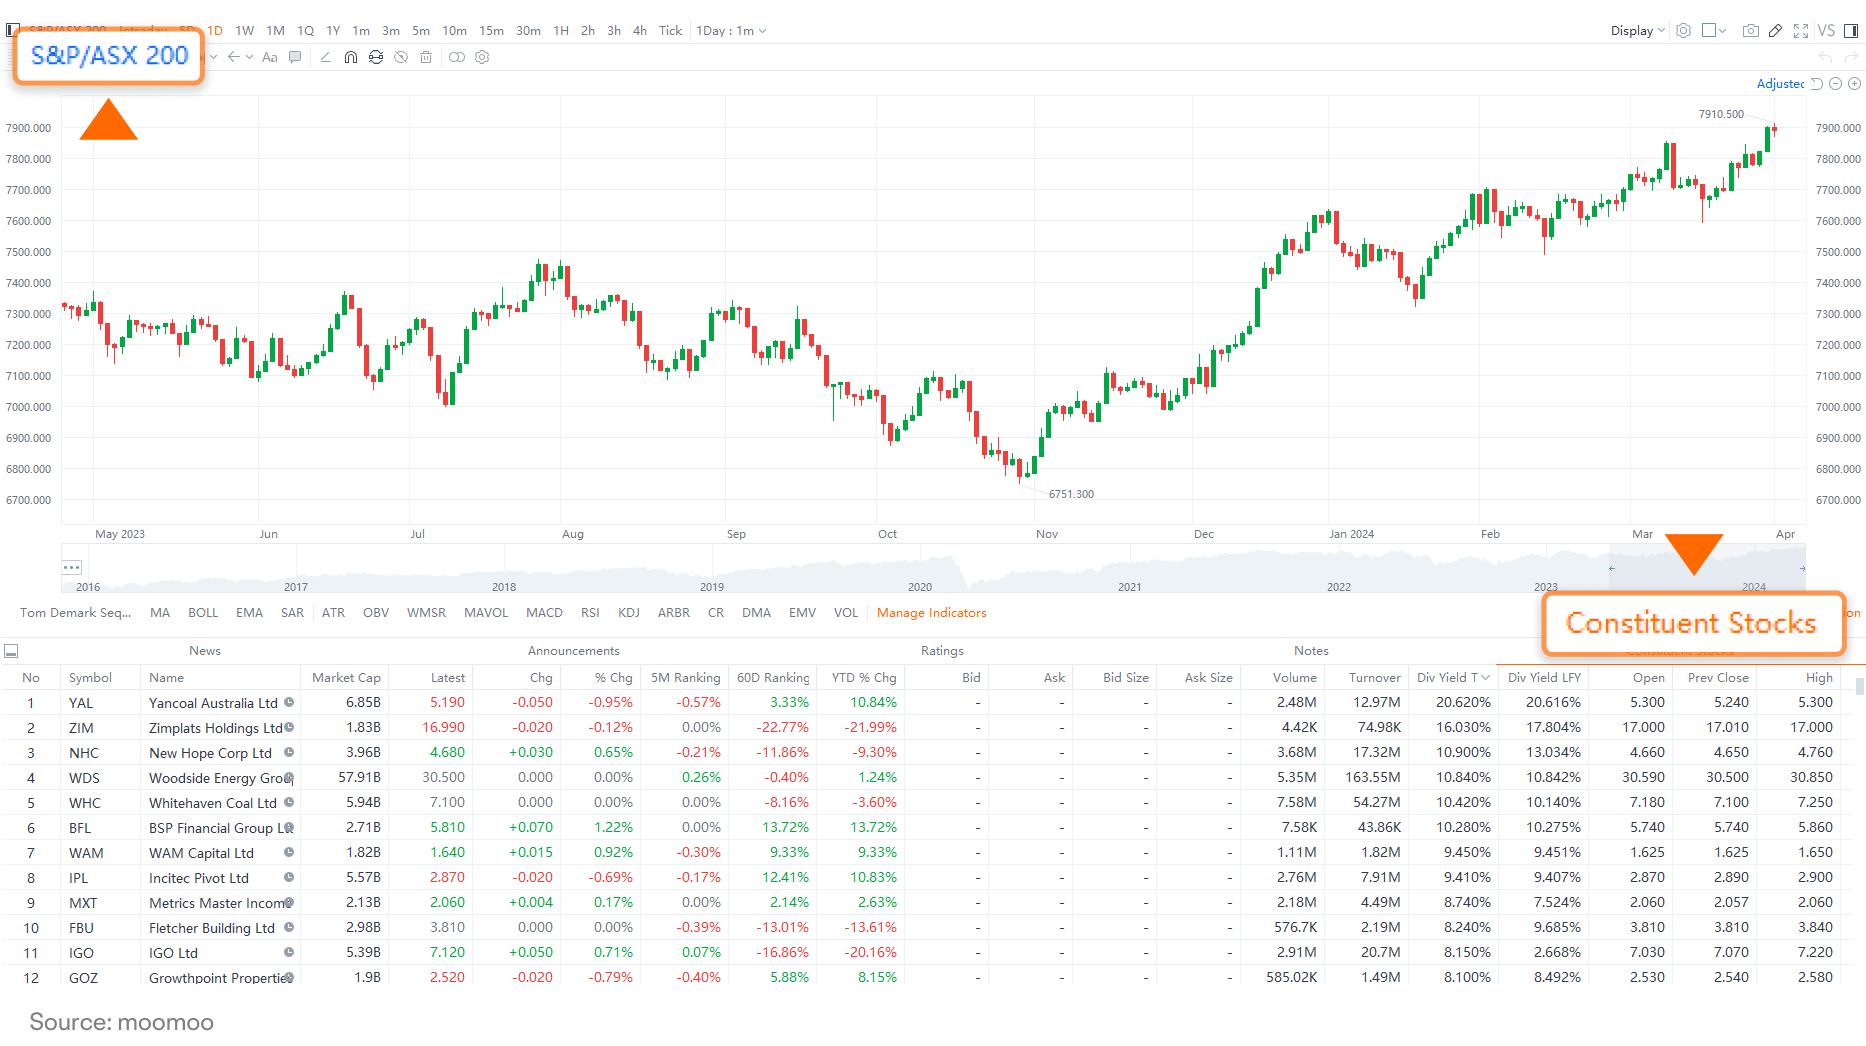The width and height of the screenshot is (1866, 1046).
Task: Expand the Display dropdown
Action: pos(1638,31)
